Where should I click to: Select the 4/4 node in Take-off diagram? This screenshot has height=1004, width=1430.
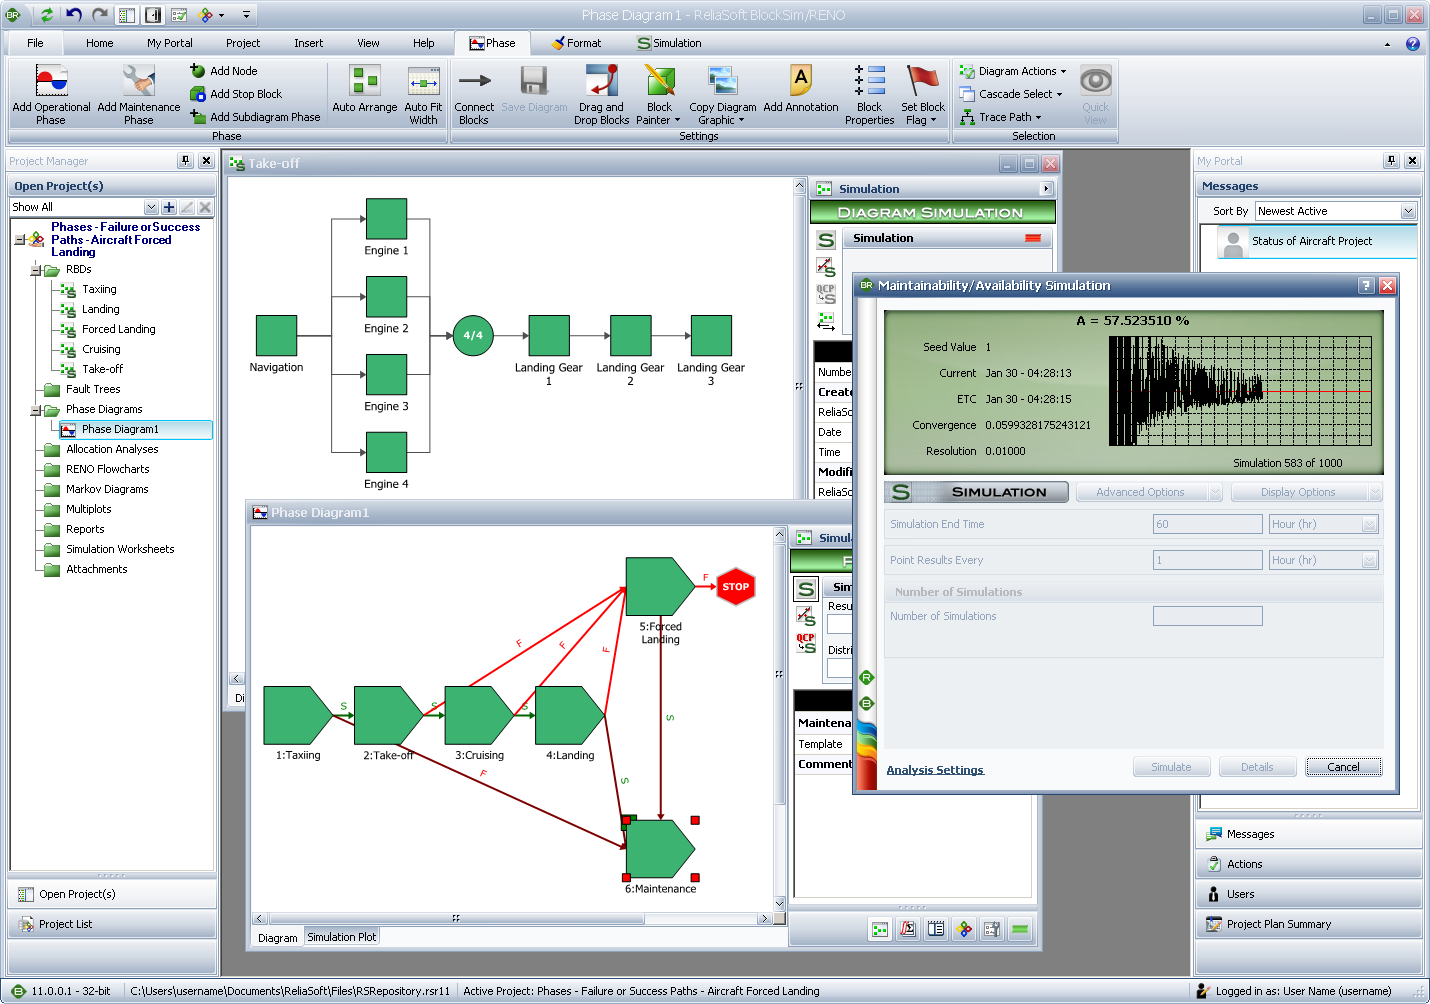point(473,335)
